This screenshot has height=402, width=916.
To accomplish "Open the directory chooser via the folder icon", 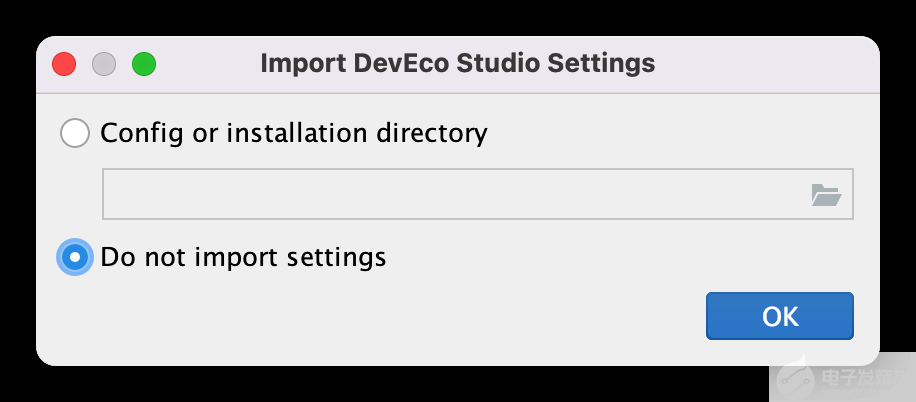I will click(826, 195).
